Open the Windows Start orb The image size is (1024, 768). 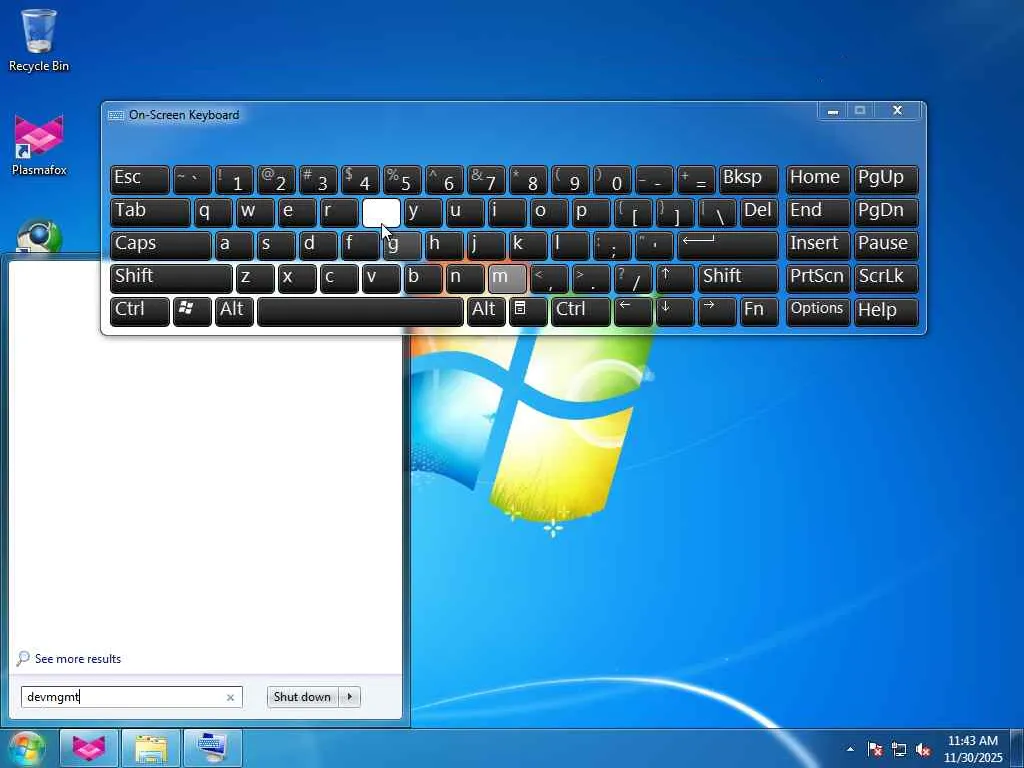pyautogui.click(x=27, y=748)
